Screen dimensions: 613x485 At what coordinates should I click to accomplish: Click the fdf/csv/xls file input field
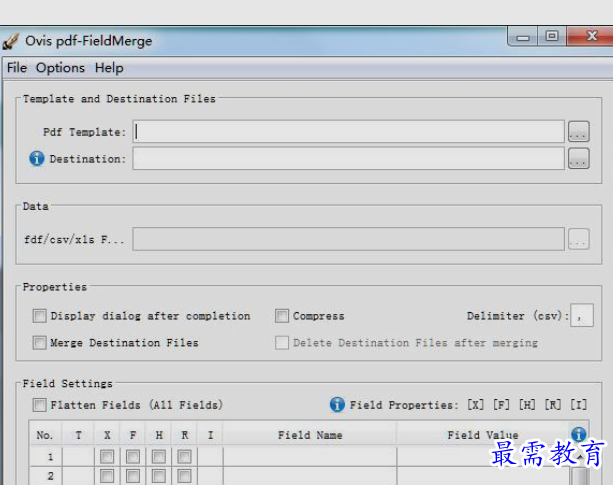point(348,239)
